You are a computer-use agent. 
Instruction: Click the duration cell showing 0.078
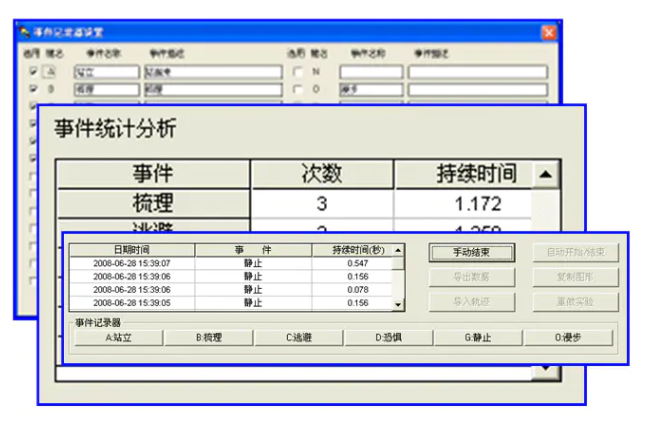[x=353, y=290]
